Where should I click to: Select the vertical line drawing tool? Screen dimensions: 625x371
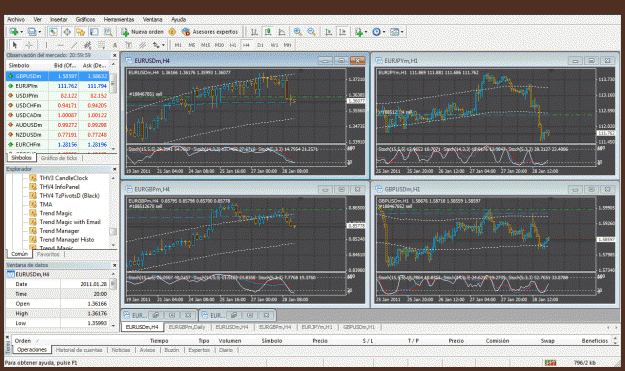46,45
